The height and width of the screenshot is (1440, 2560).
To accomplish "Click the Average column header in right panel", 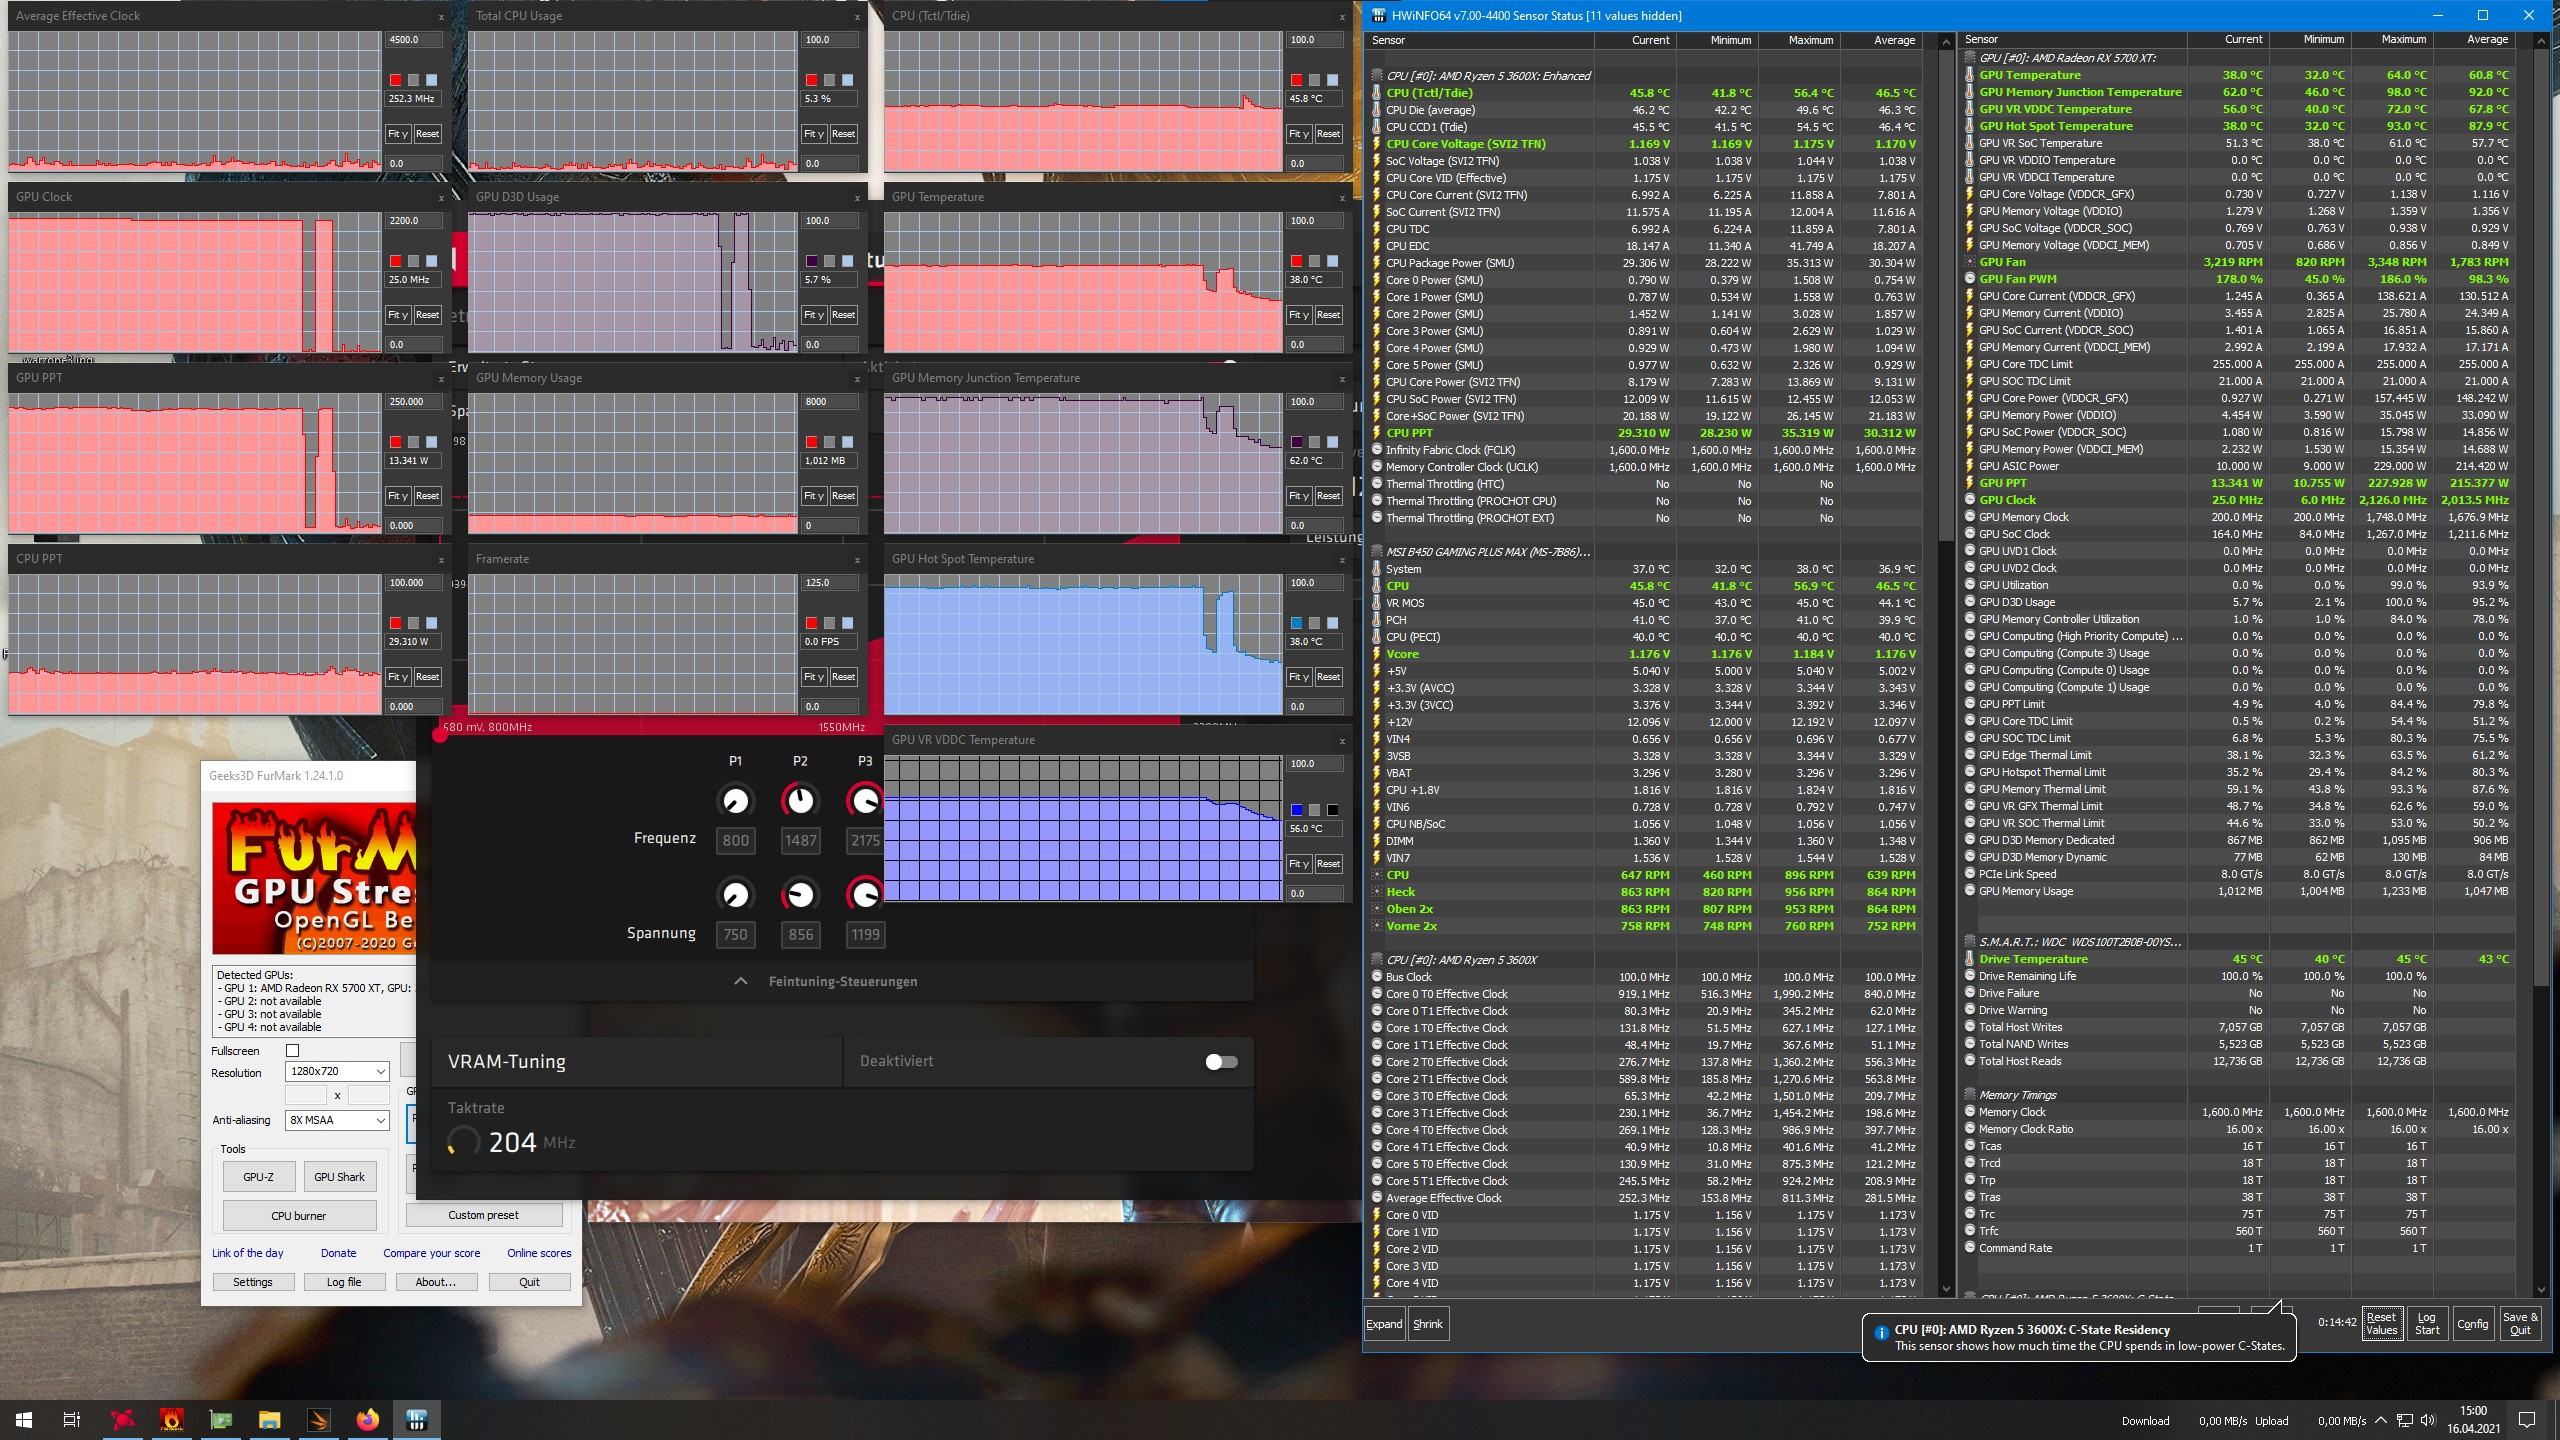I will pos(2474,40).
